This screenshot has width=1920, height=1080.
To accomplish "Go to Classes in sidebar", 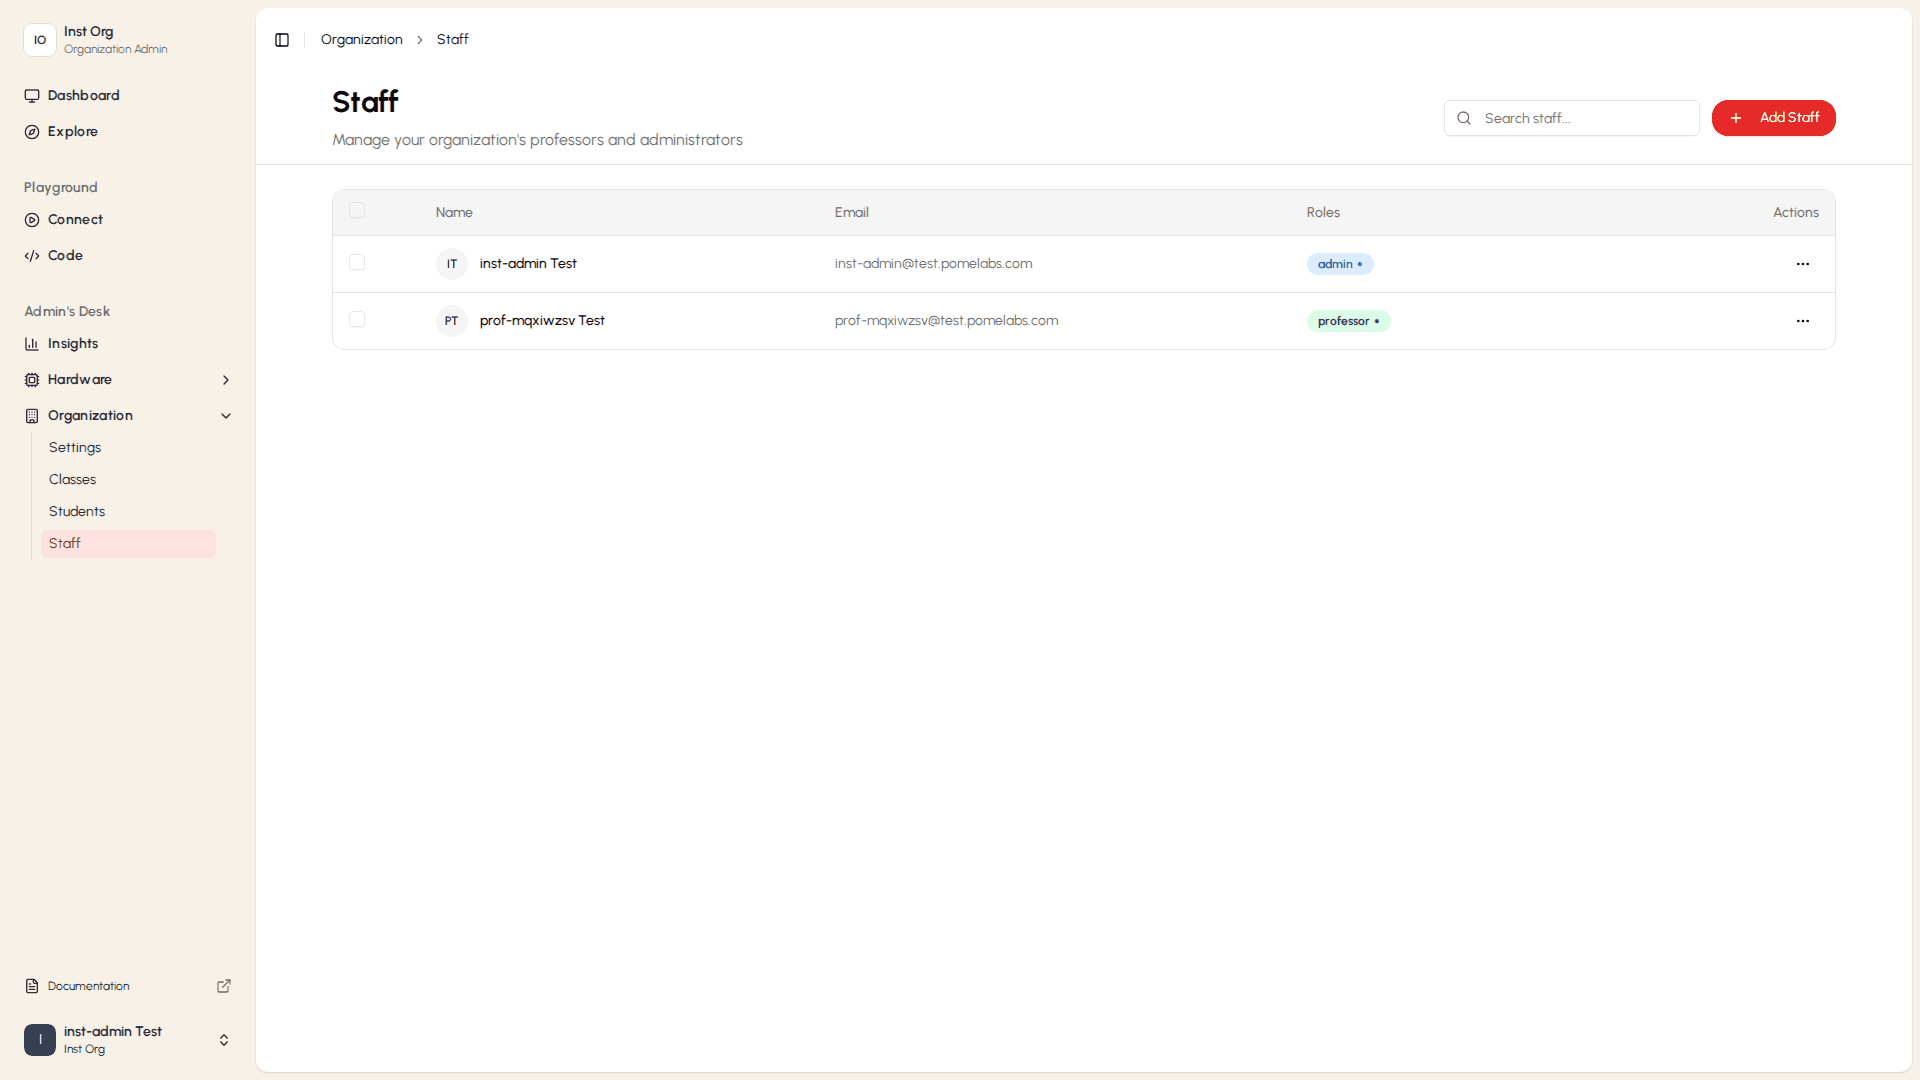I will coord(128,480).
